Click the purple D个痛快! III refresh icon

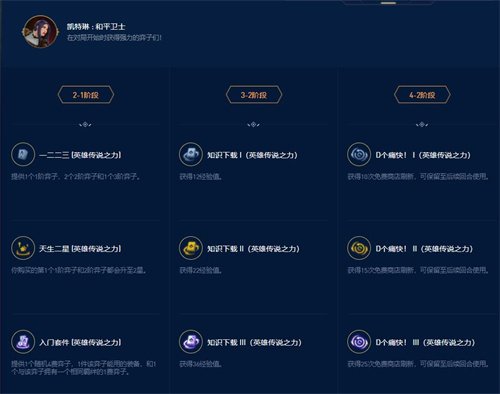(x=359, y=342)
